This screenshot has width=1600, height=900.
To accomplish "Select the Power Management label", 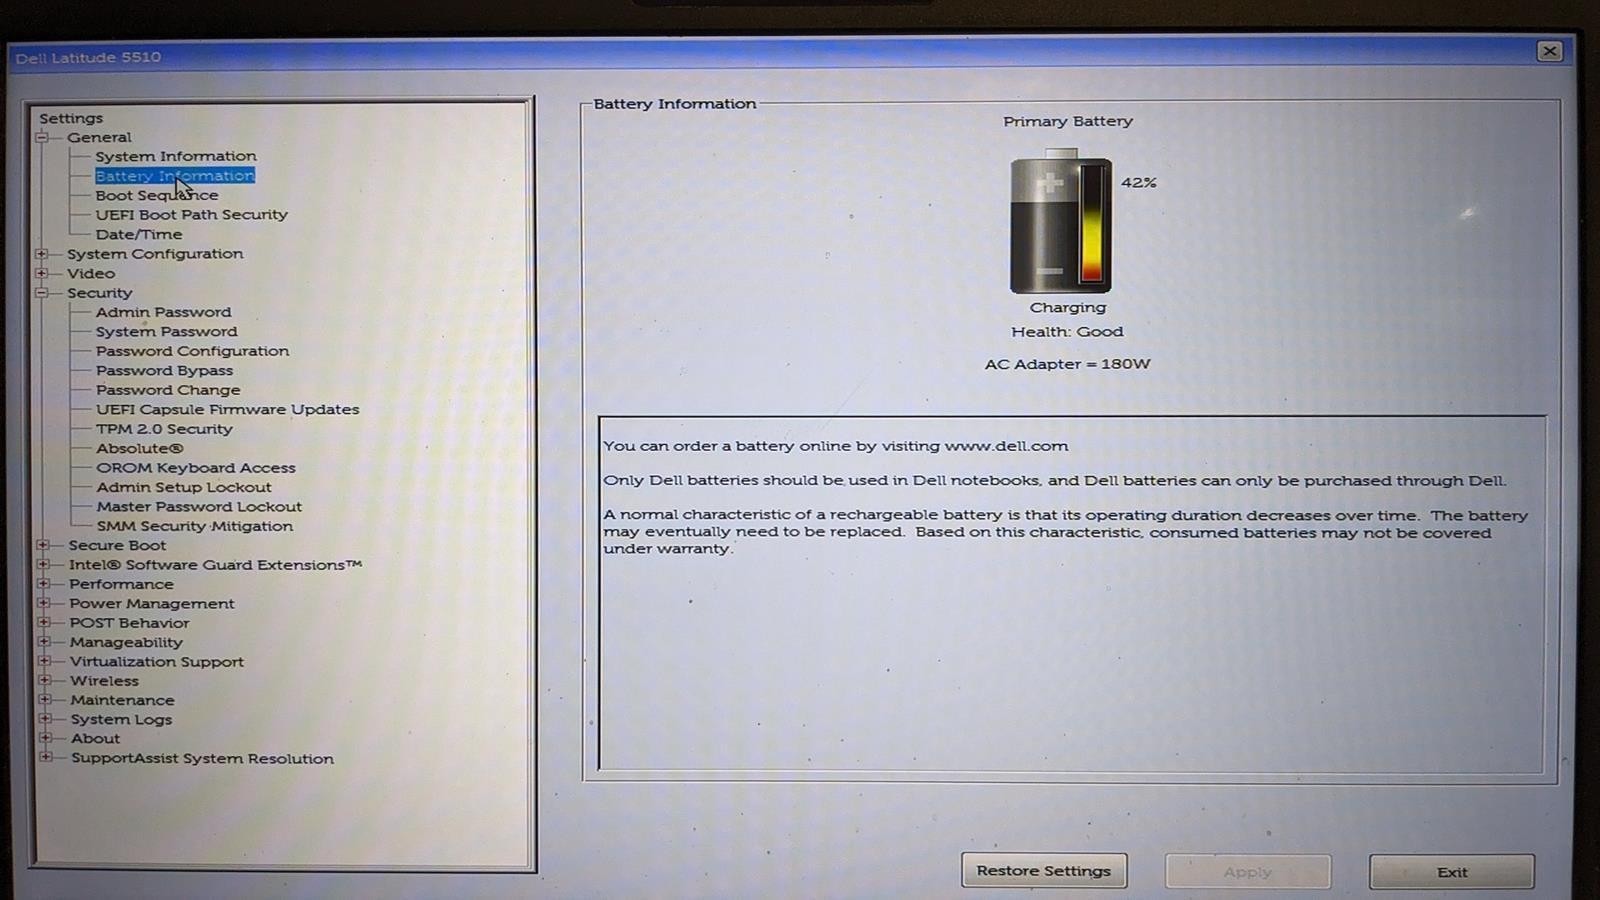I will tap(152, 603).
